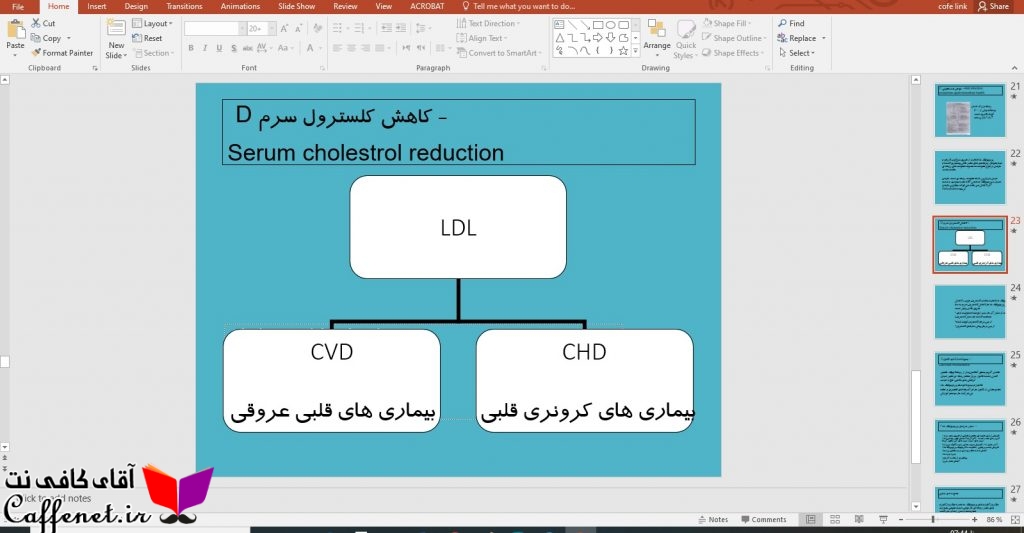
Task: Switch to the Insert tab
Action: [x=97, y=7]
